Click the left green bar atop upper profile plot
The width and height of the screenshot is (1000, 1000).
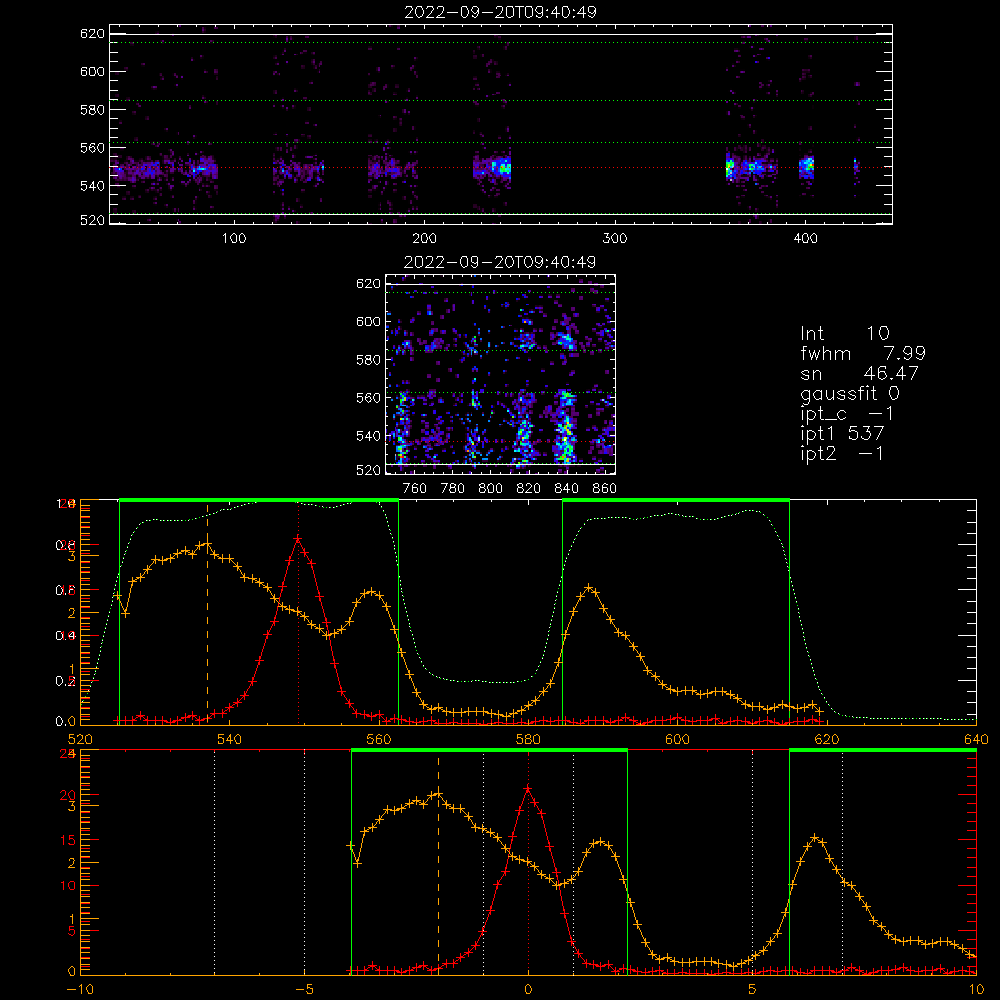pos(259,500)
